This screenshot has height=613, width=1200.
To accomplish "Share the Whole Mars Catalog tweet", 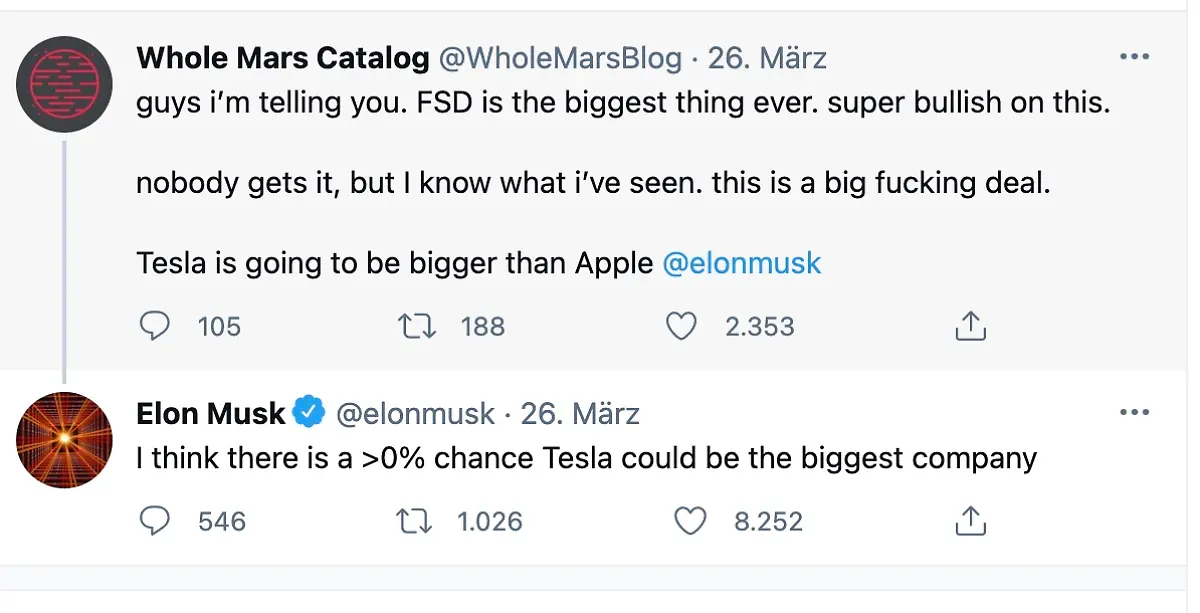I will point(971,326).
